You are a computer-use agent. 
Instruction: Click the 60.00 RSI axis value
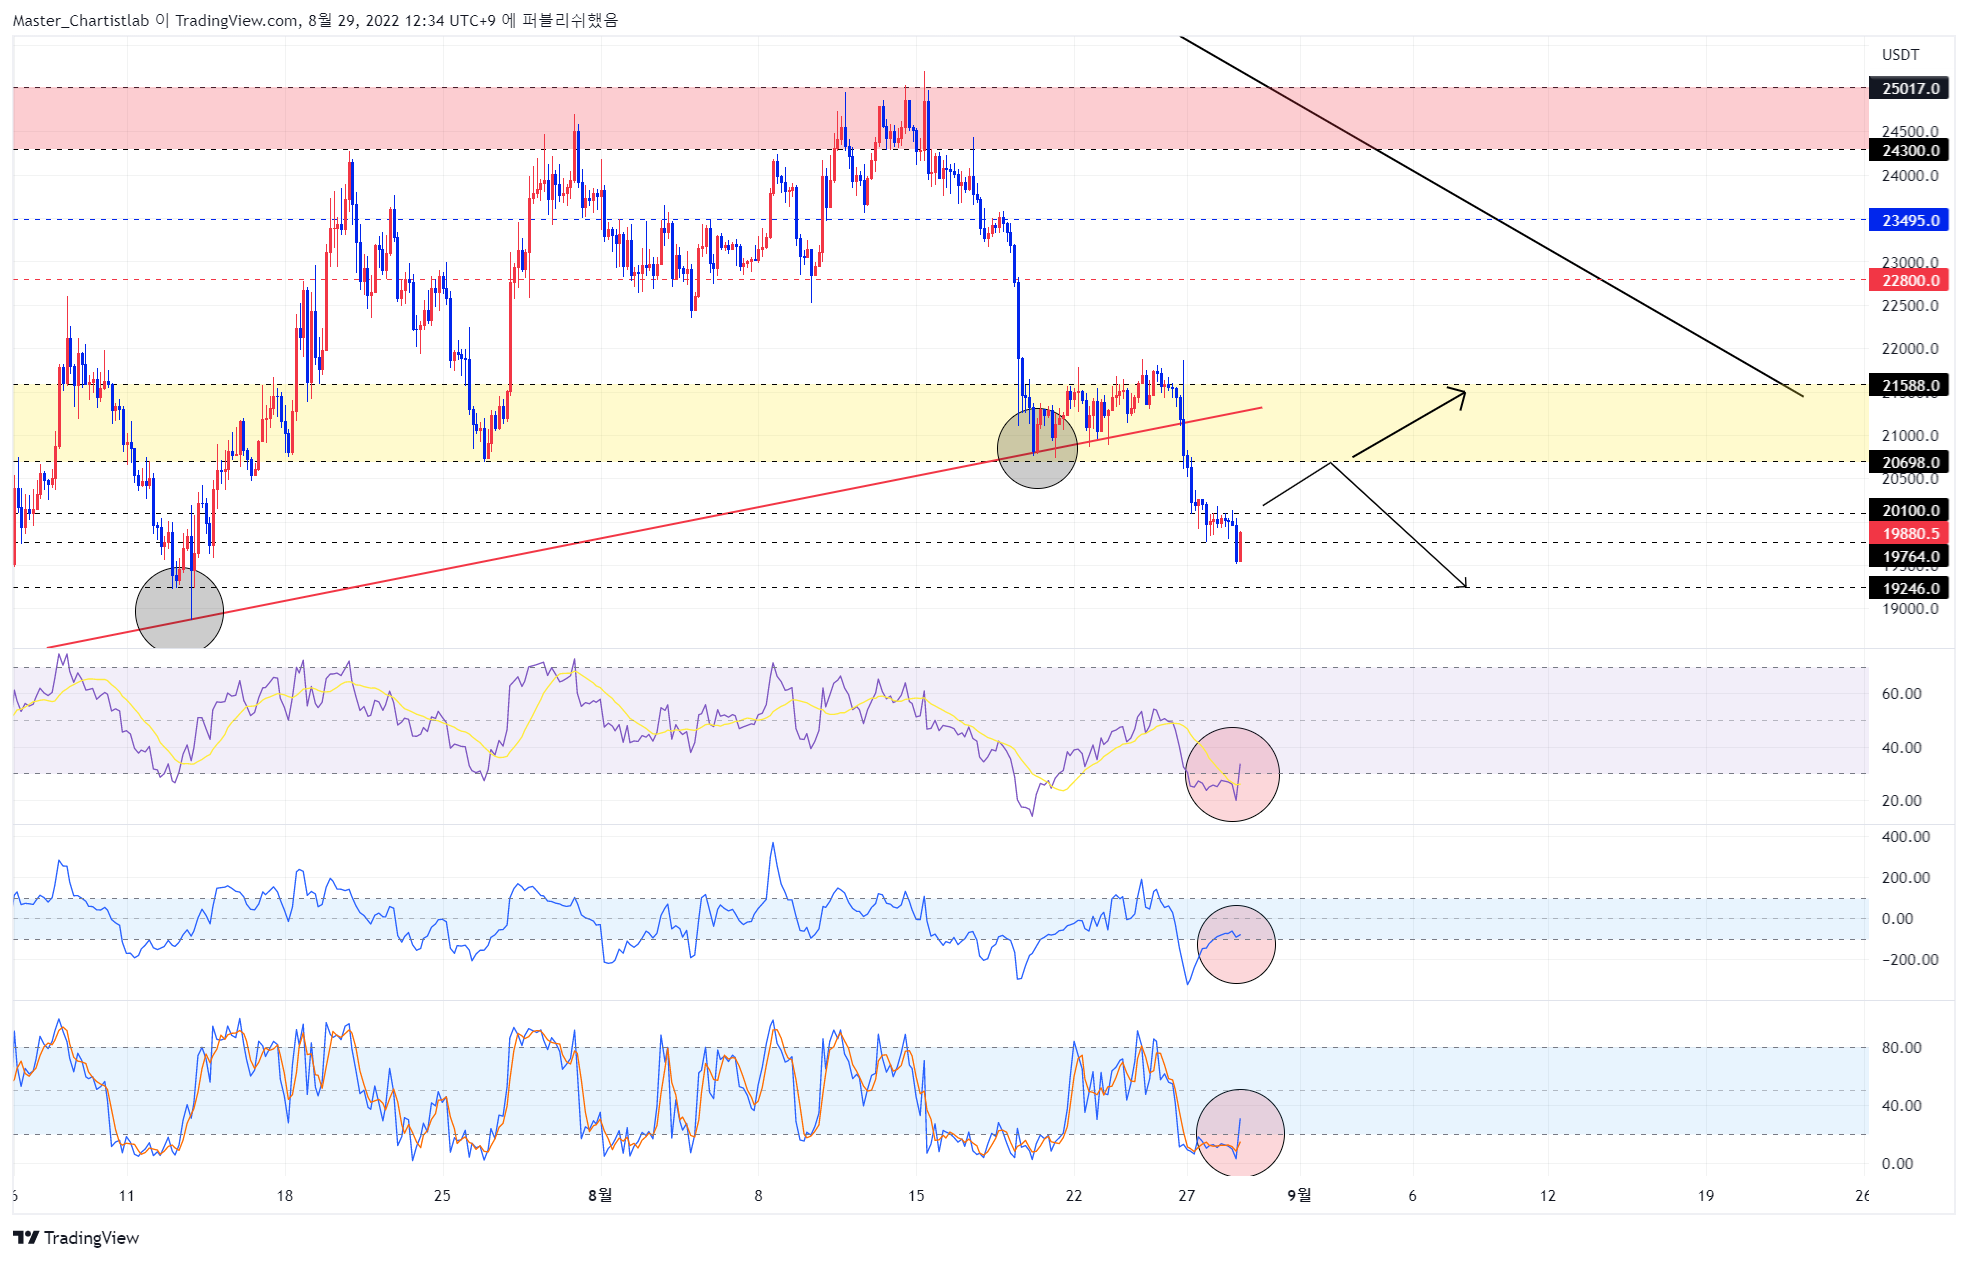click(x=1901, y=693)
